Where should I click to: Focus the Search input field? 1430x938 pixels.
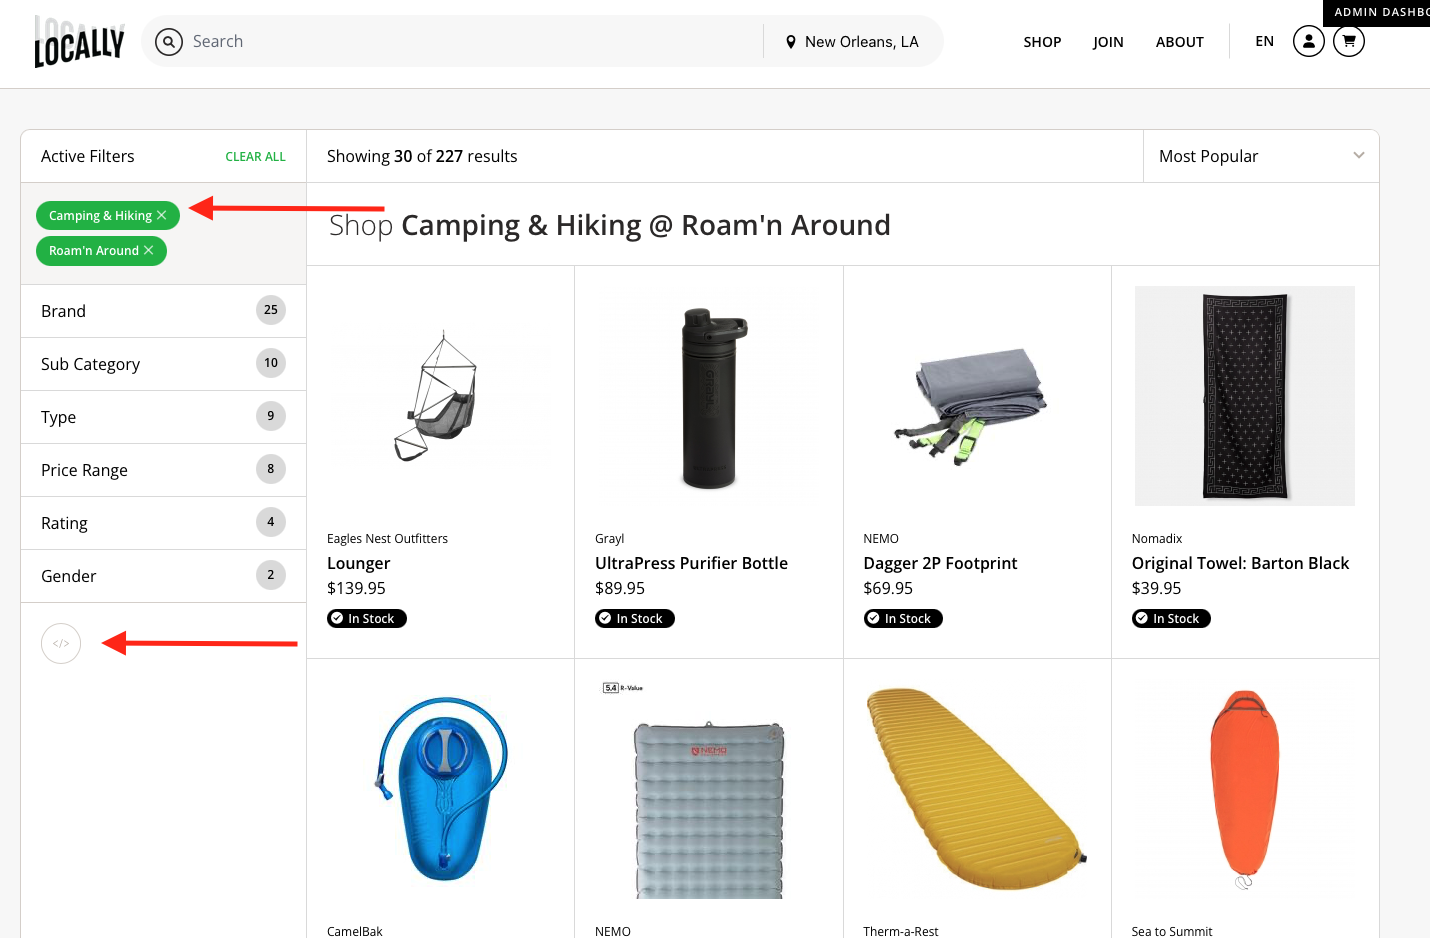click(470, 41)
